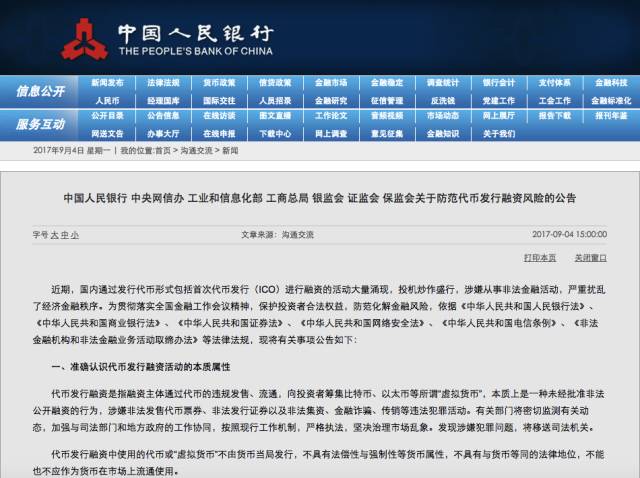Screen dimensions: 640x478
Task: Navigate to 报刊年鉴
Action: (x=611, y=116)
